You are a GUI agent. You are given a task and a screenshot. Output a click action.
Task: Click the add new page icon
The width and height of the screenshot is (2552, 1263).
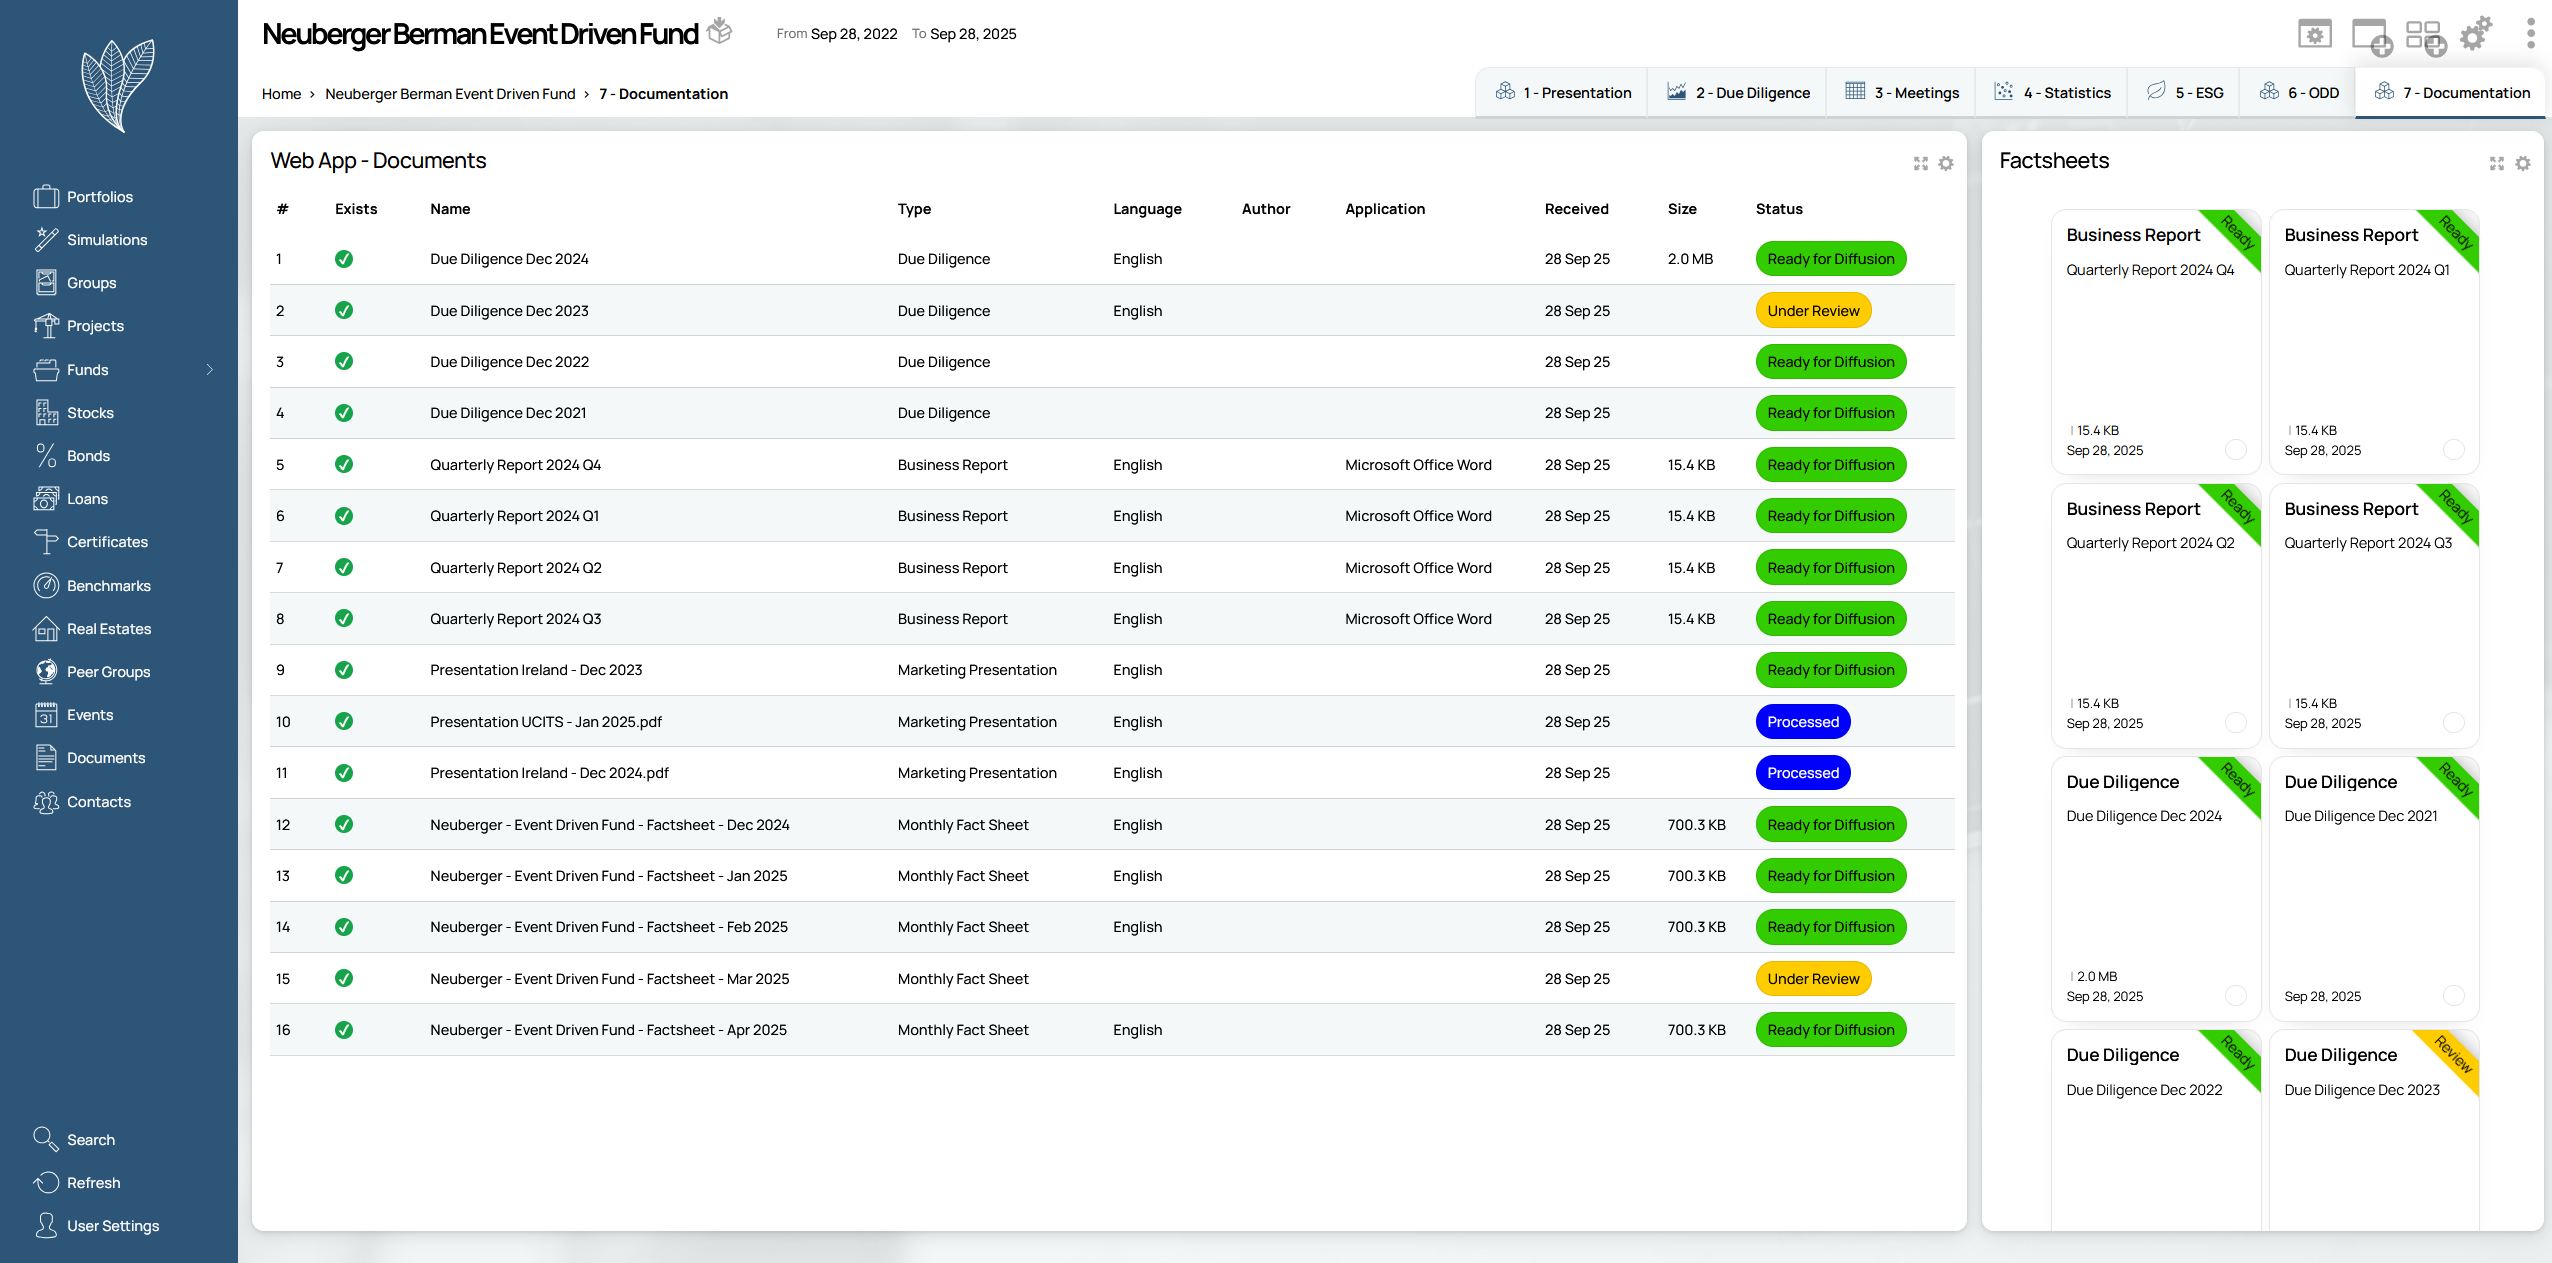tap(2370, 37)
